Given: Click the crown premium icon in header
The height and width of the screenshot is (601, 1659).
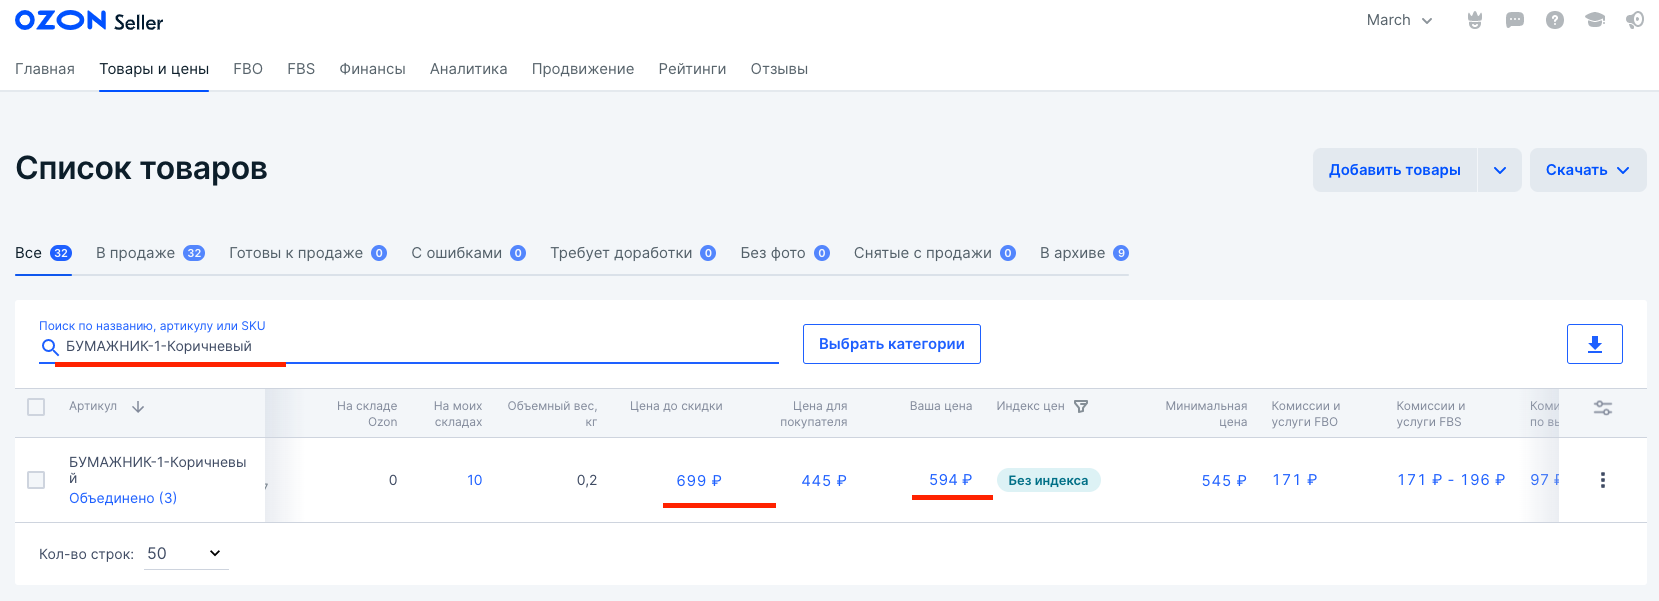Looking at the screenshot, I should (1474, 21).
